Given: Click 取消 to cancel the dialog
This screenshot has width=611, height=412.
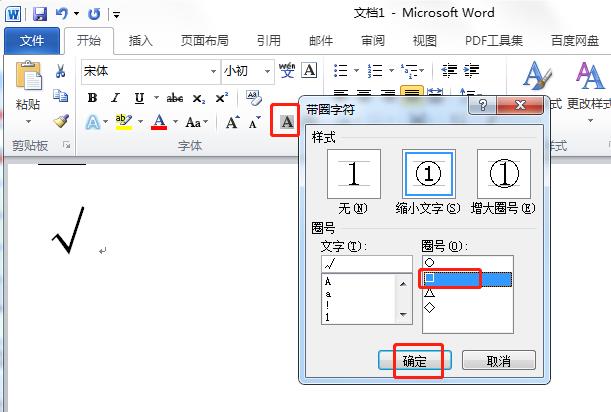Looking at the screenshot, I should 498,361.
